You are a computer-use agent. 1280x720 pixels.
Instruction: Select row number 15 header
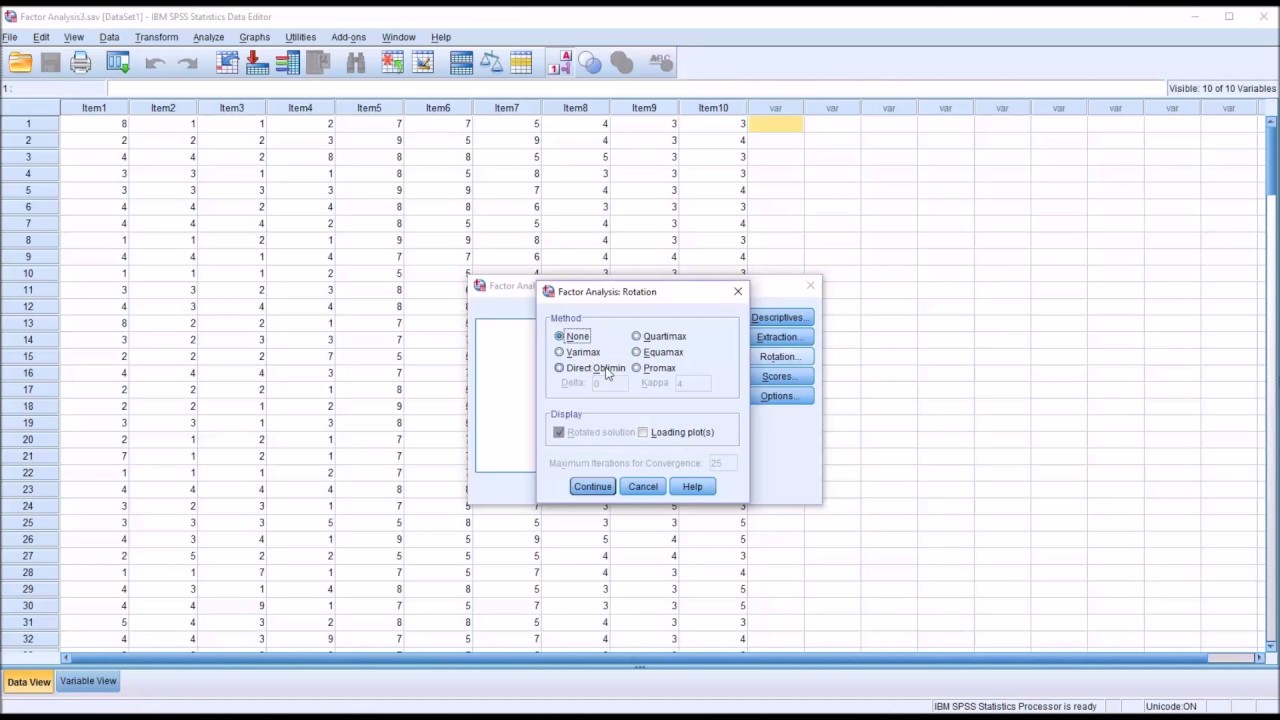tap(29, 356)
